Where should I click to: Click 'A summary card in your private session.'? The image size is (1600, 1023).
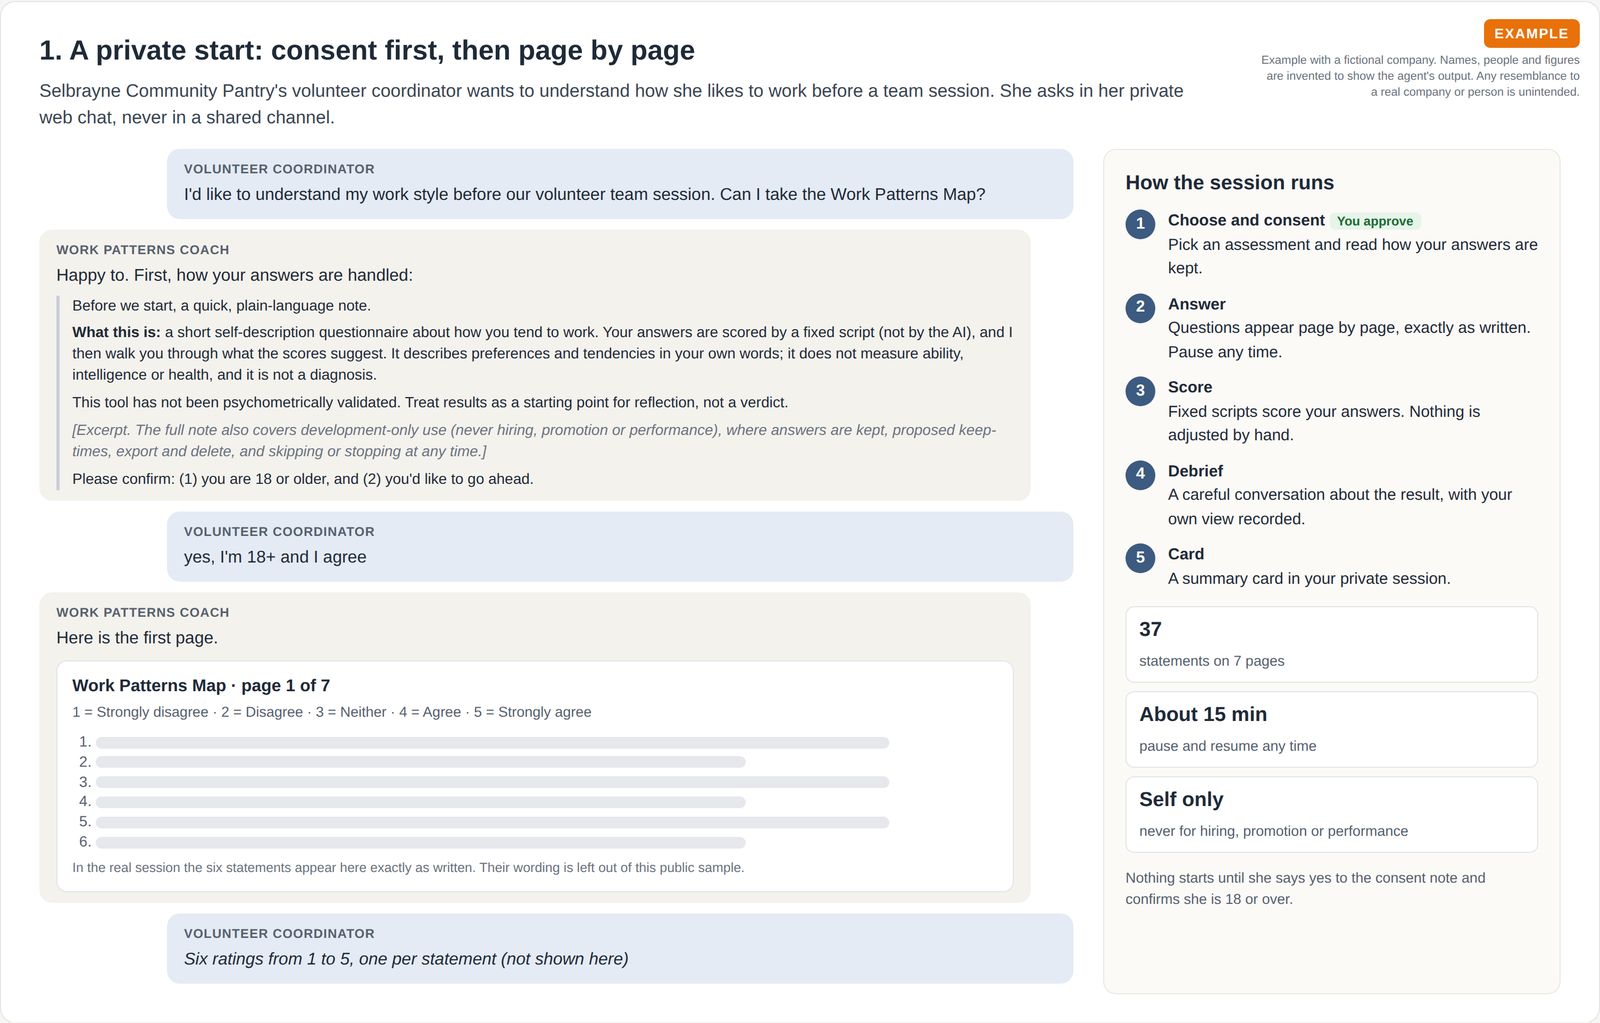[x=1309, y=578]
